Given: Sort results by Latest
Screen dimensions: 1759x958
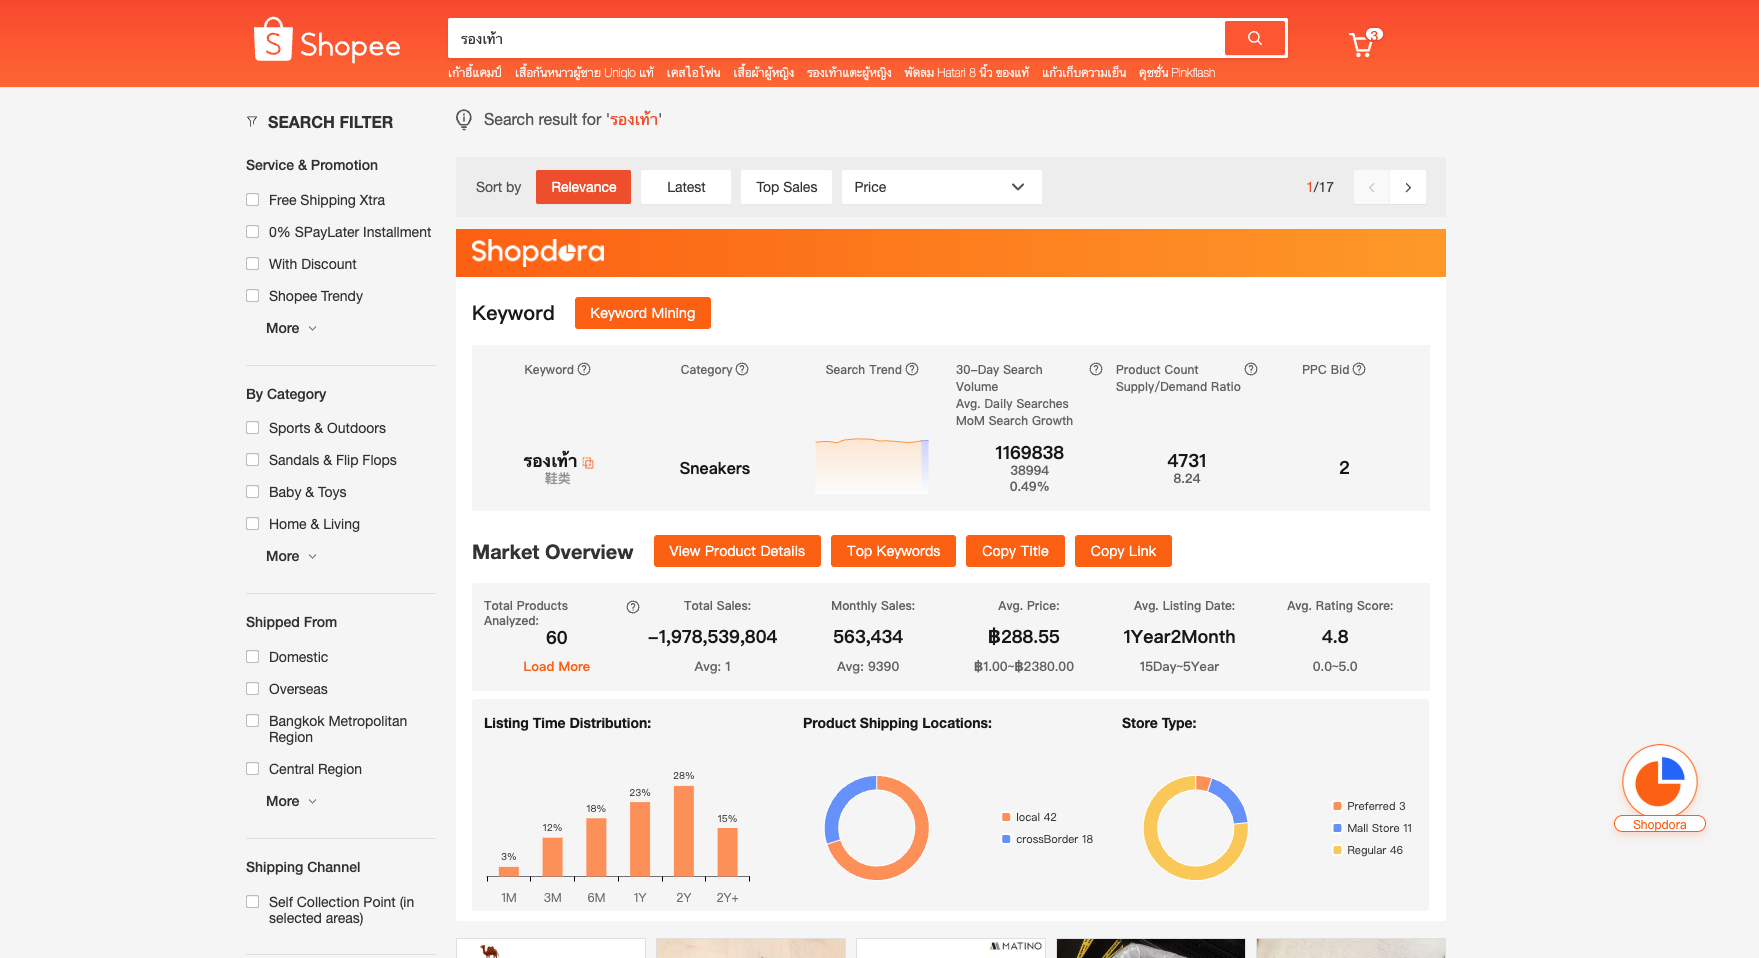Looking at the screenshot, I should click(686, 187).
